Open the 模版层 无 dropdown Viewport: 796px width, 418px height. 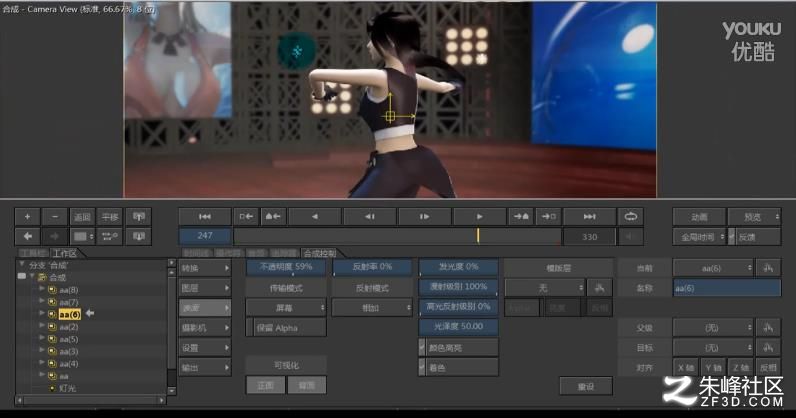coord(545,288)
